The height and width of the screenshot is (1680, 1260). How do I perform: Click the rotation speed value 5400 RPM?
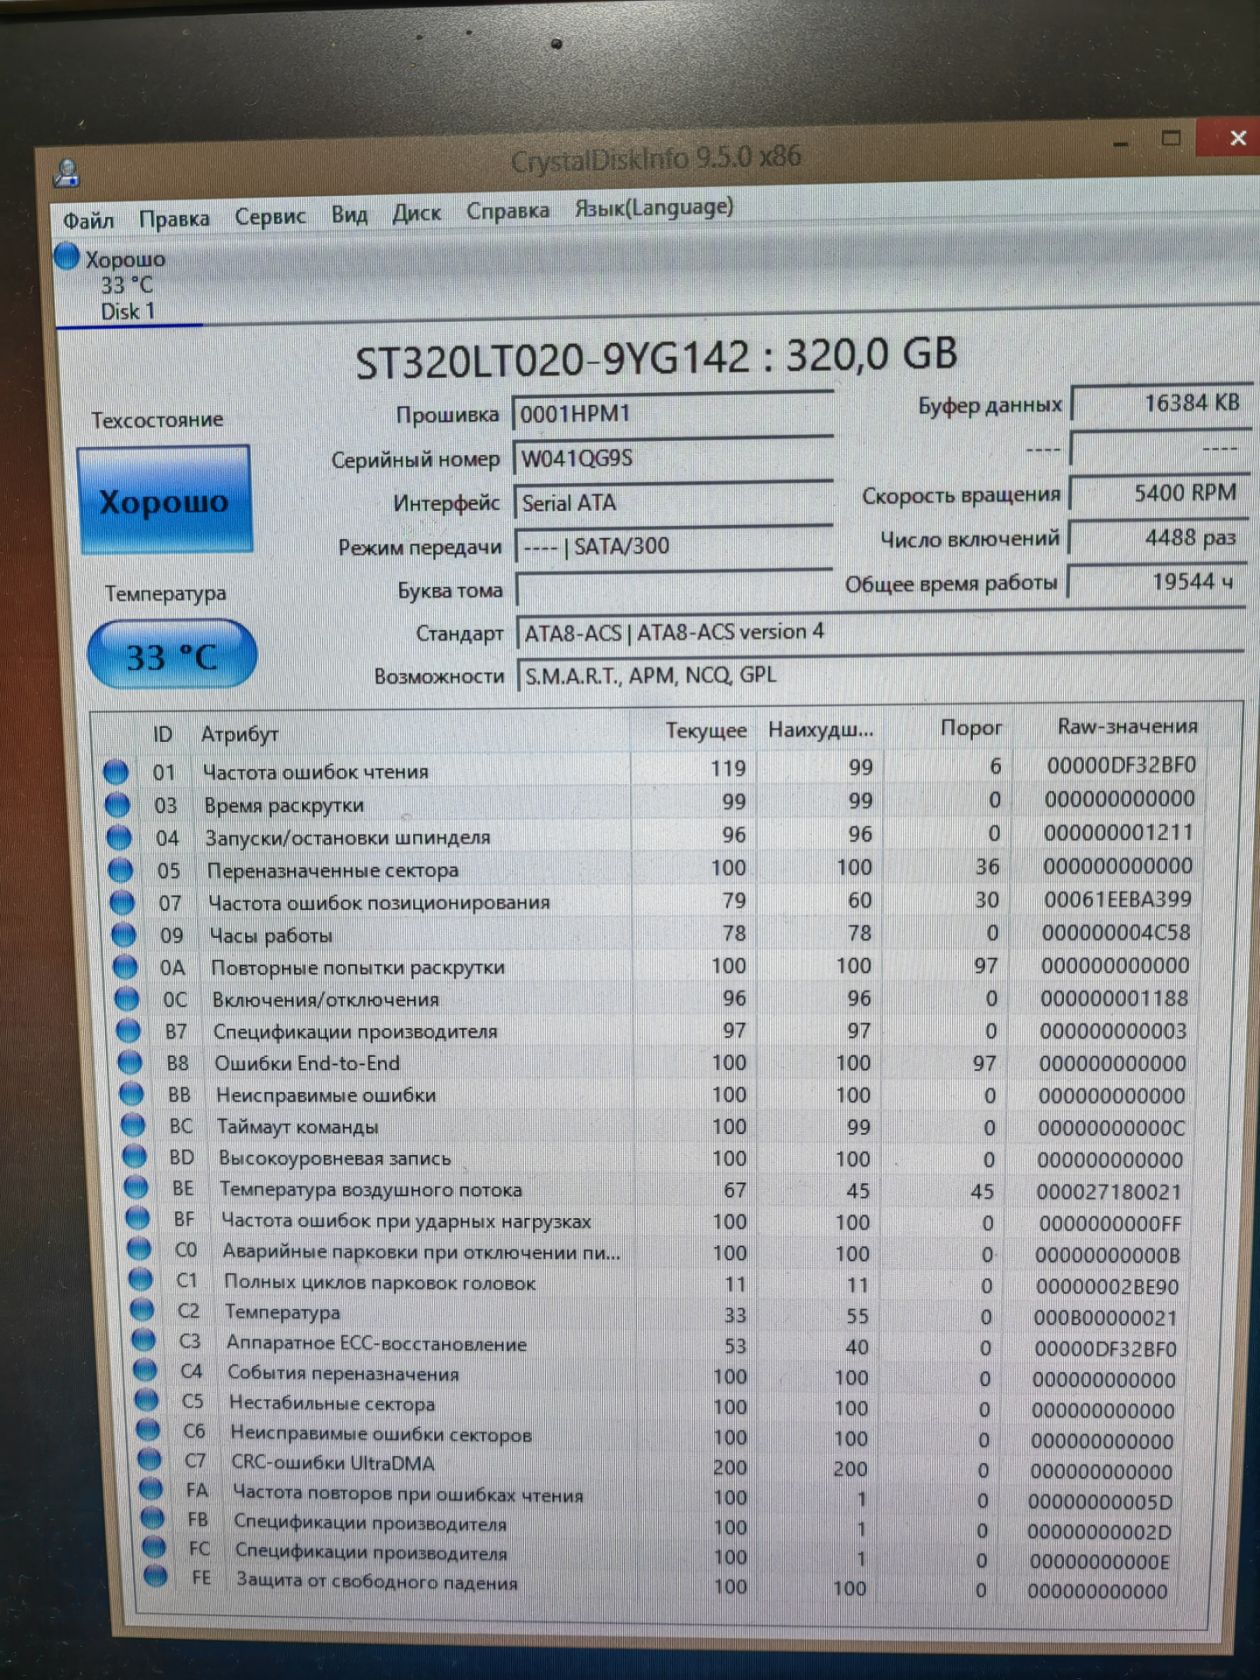coord(1157,492)
